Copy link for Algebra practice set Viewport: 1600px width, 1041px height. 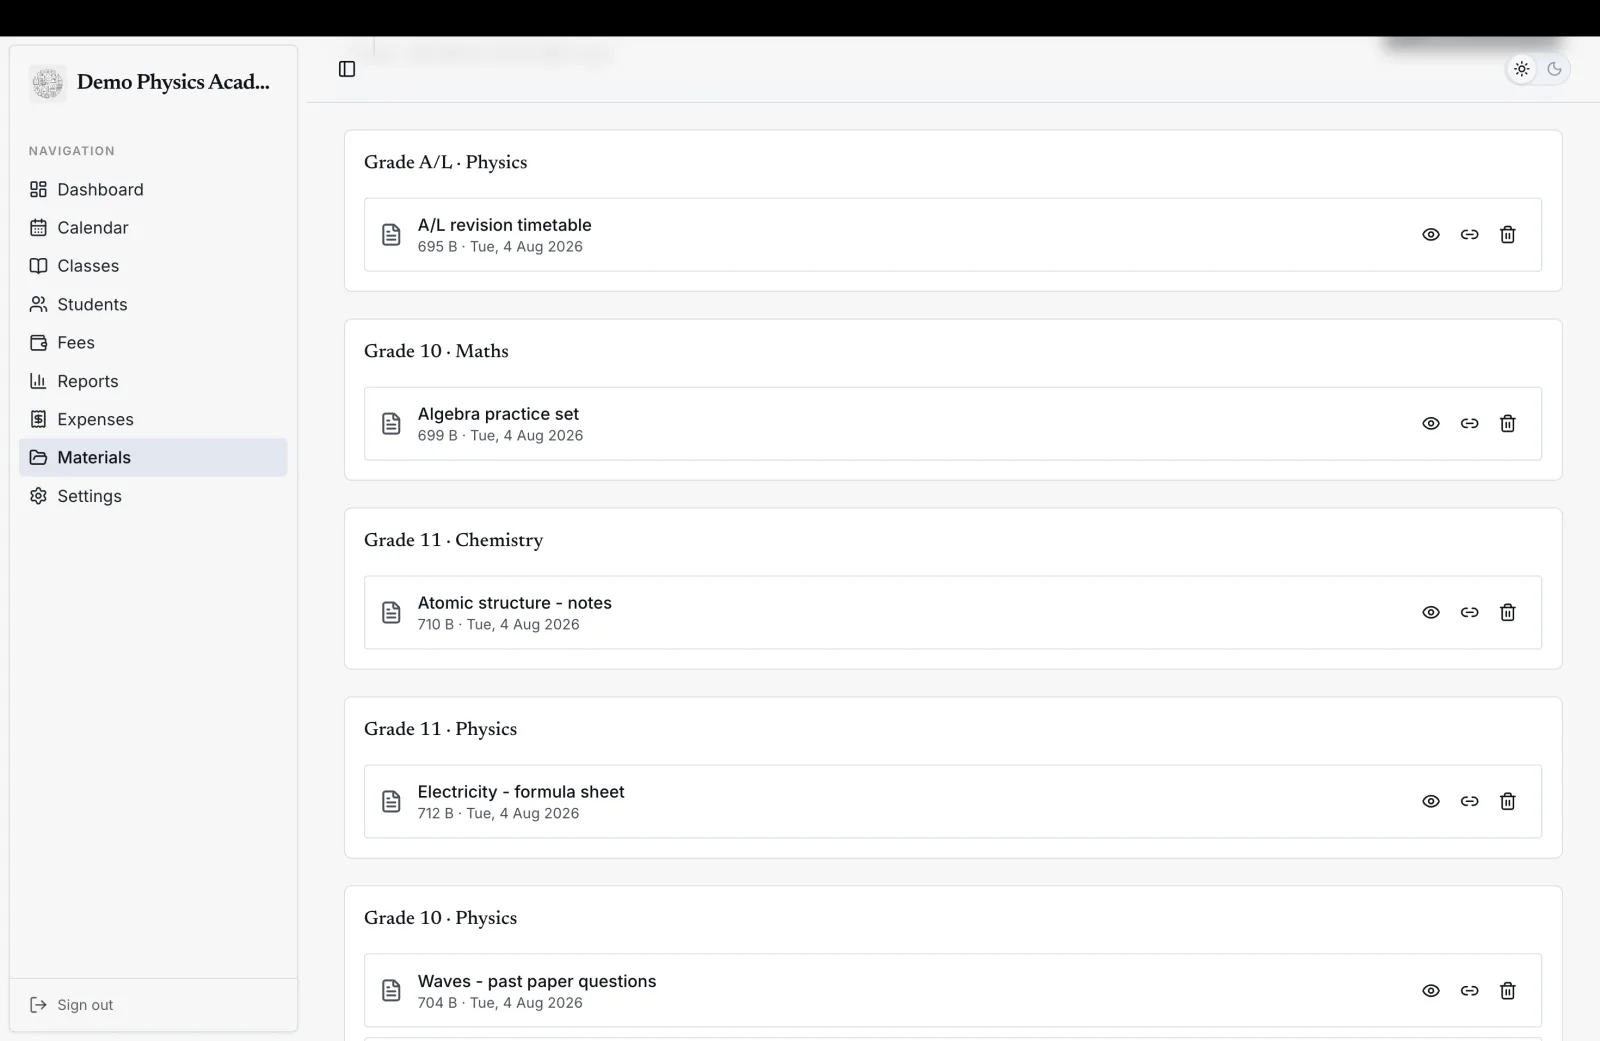(1469, 423)
